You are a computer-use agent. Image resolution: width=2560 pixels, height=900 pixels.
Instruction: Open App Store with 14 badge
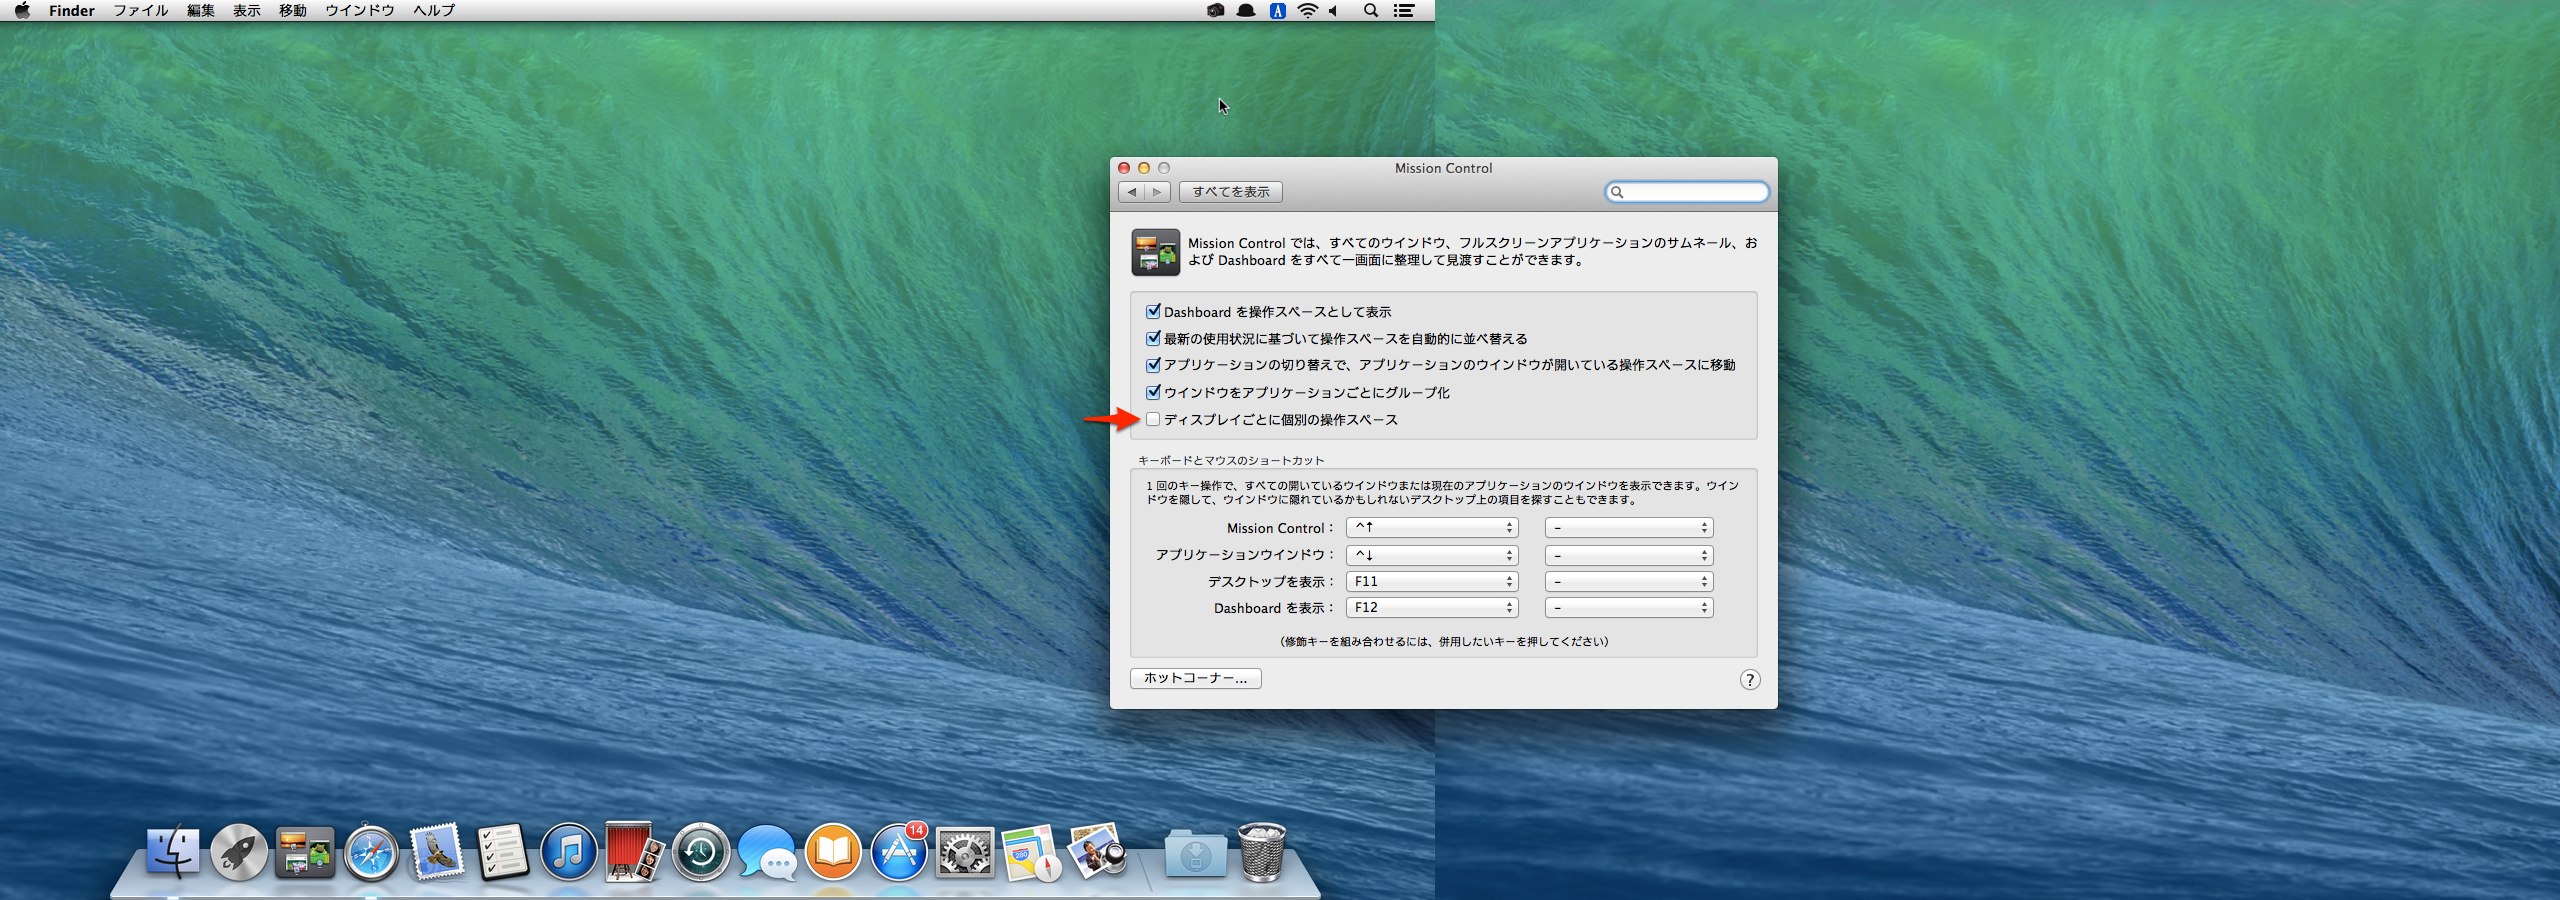(899, 853)
